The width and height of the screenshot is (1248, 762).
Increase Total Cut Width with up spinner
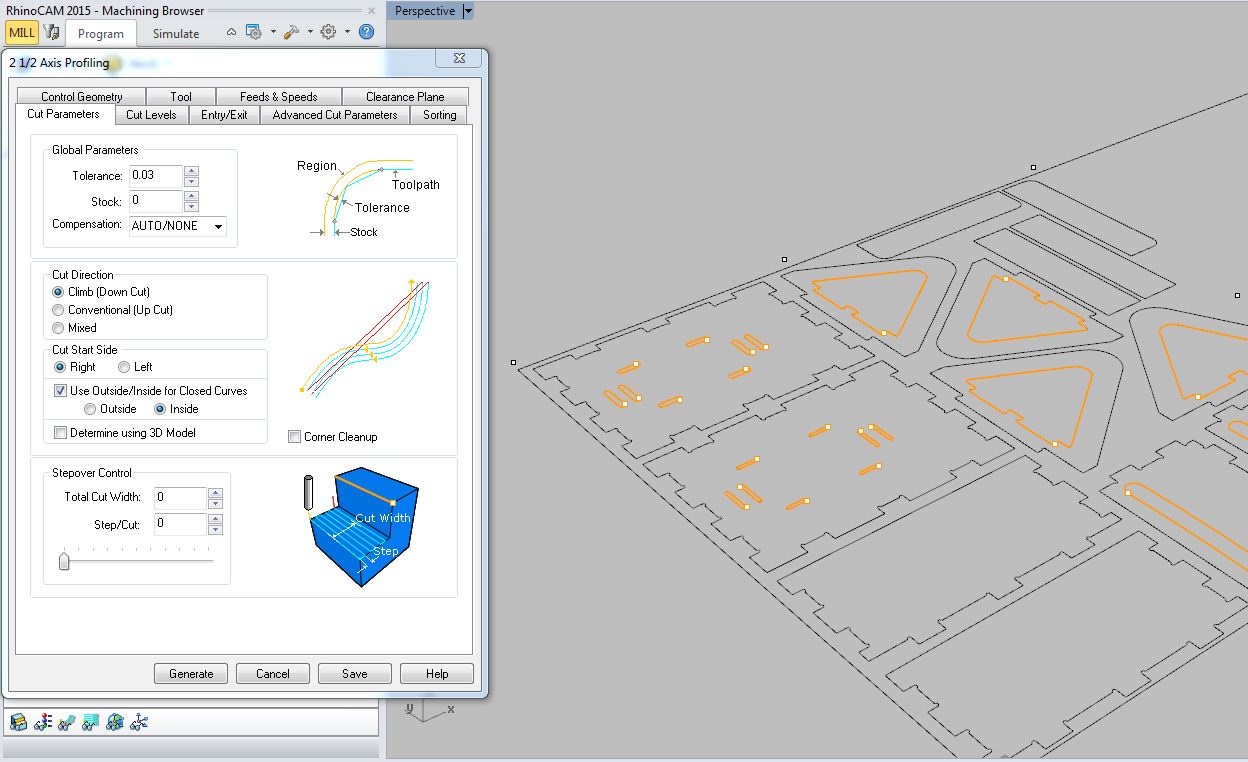coord(216,492)
